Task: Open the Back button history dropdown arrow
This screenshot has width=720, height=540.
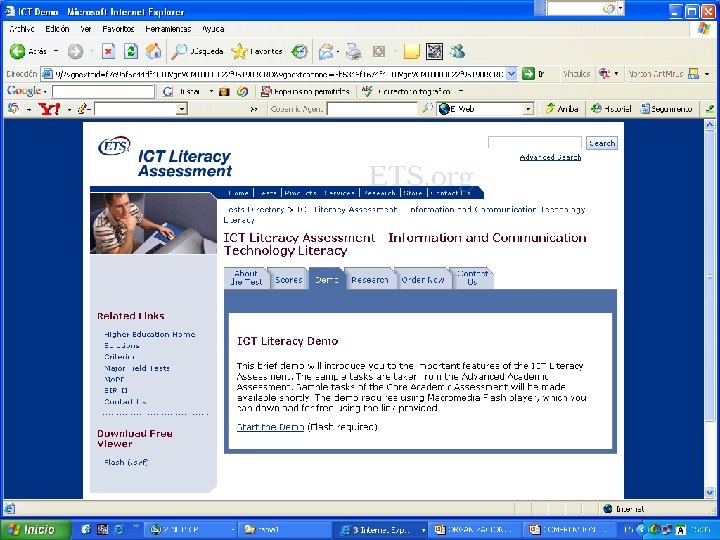Action: coord(56,51)
